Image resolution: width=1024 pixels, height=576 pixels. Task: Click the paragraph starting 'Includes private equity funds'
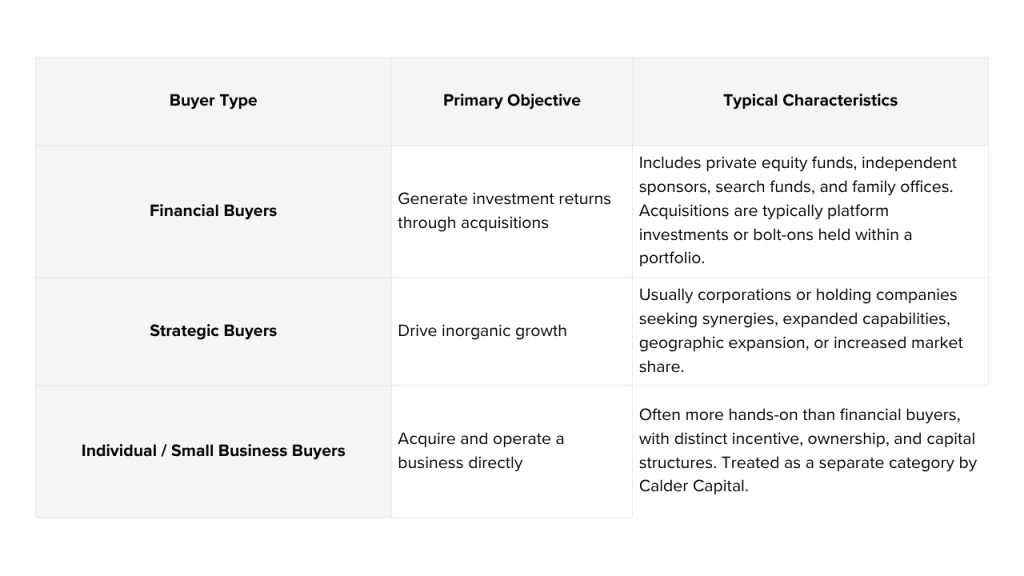798,211
